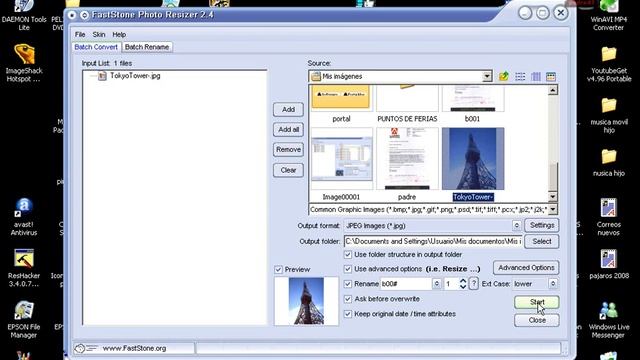Click the TokyoTower.jpg file icon in input list
Screen dimensions: 640x360
pyautogui.click(x=102, y=76)
